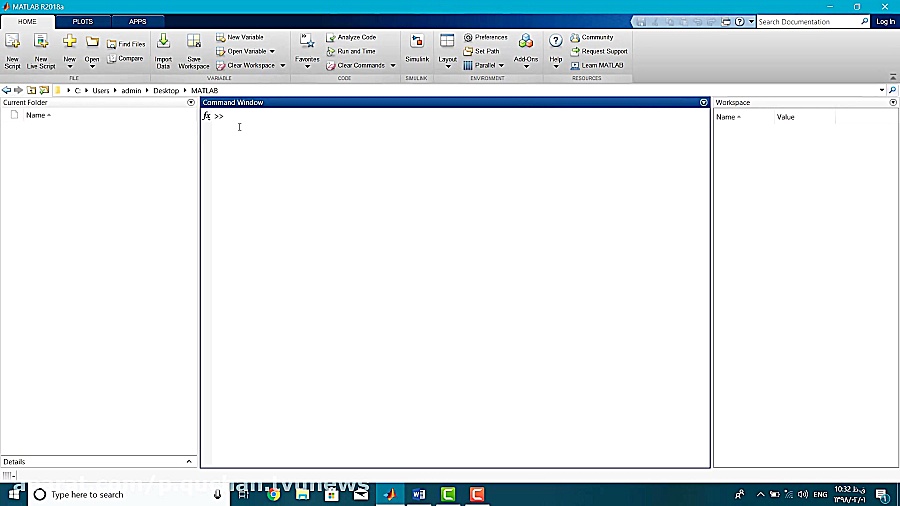The height and width of the screenshot is (506, 900).
Task: Select 'MATLAB' in the address path
Action: (x=204, y=91)
